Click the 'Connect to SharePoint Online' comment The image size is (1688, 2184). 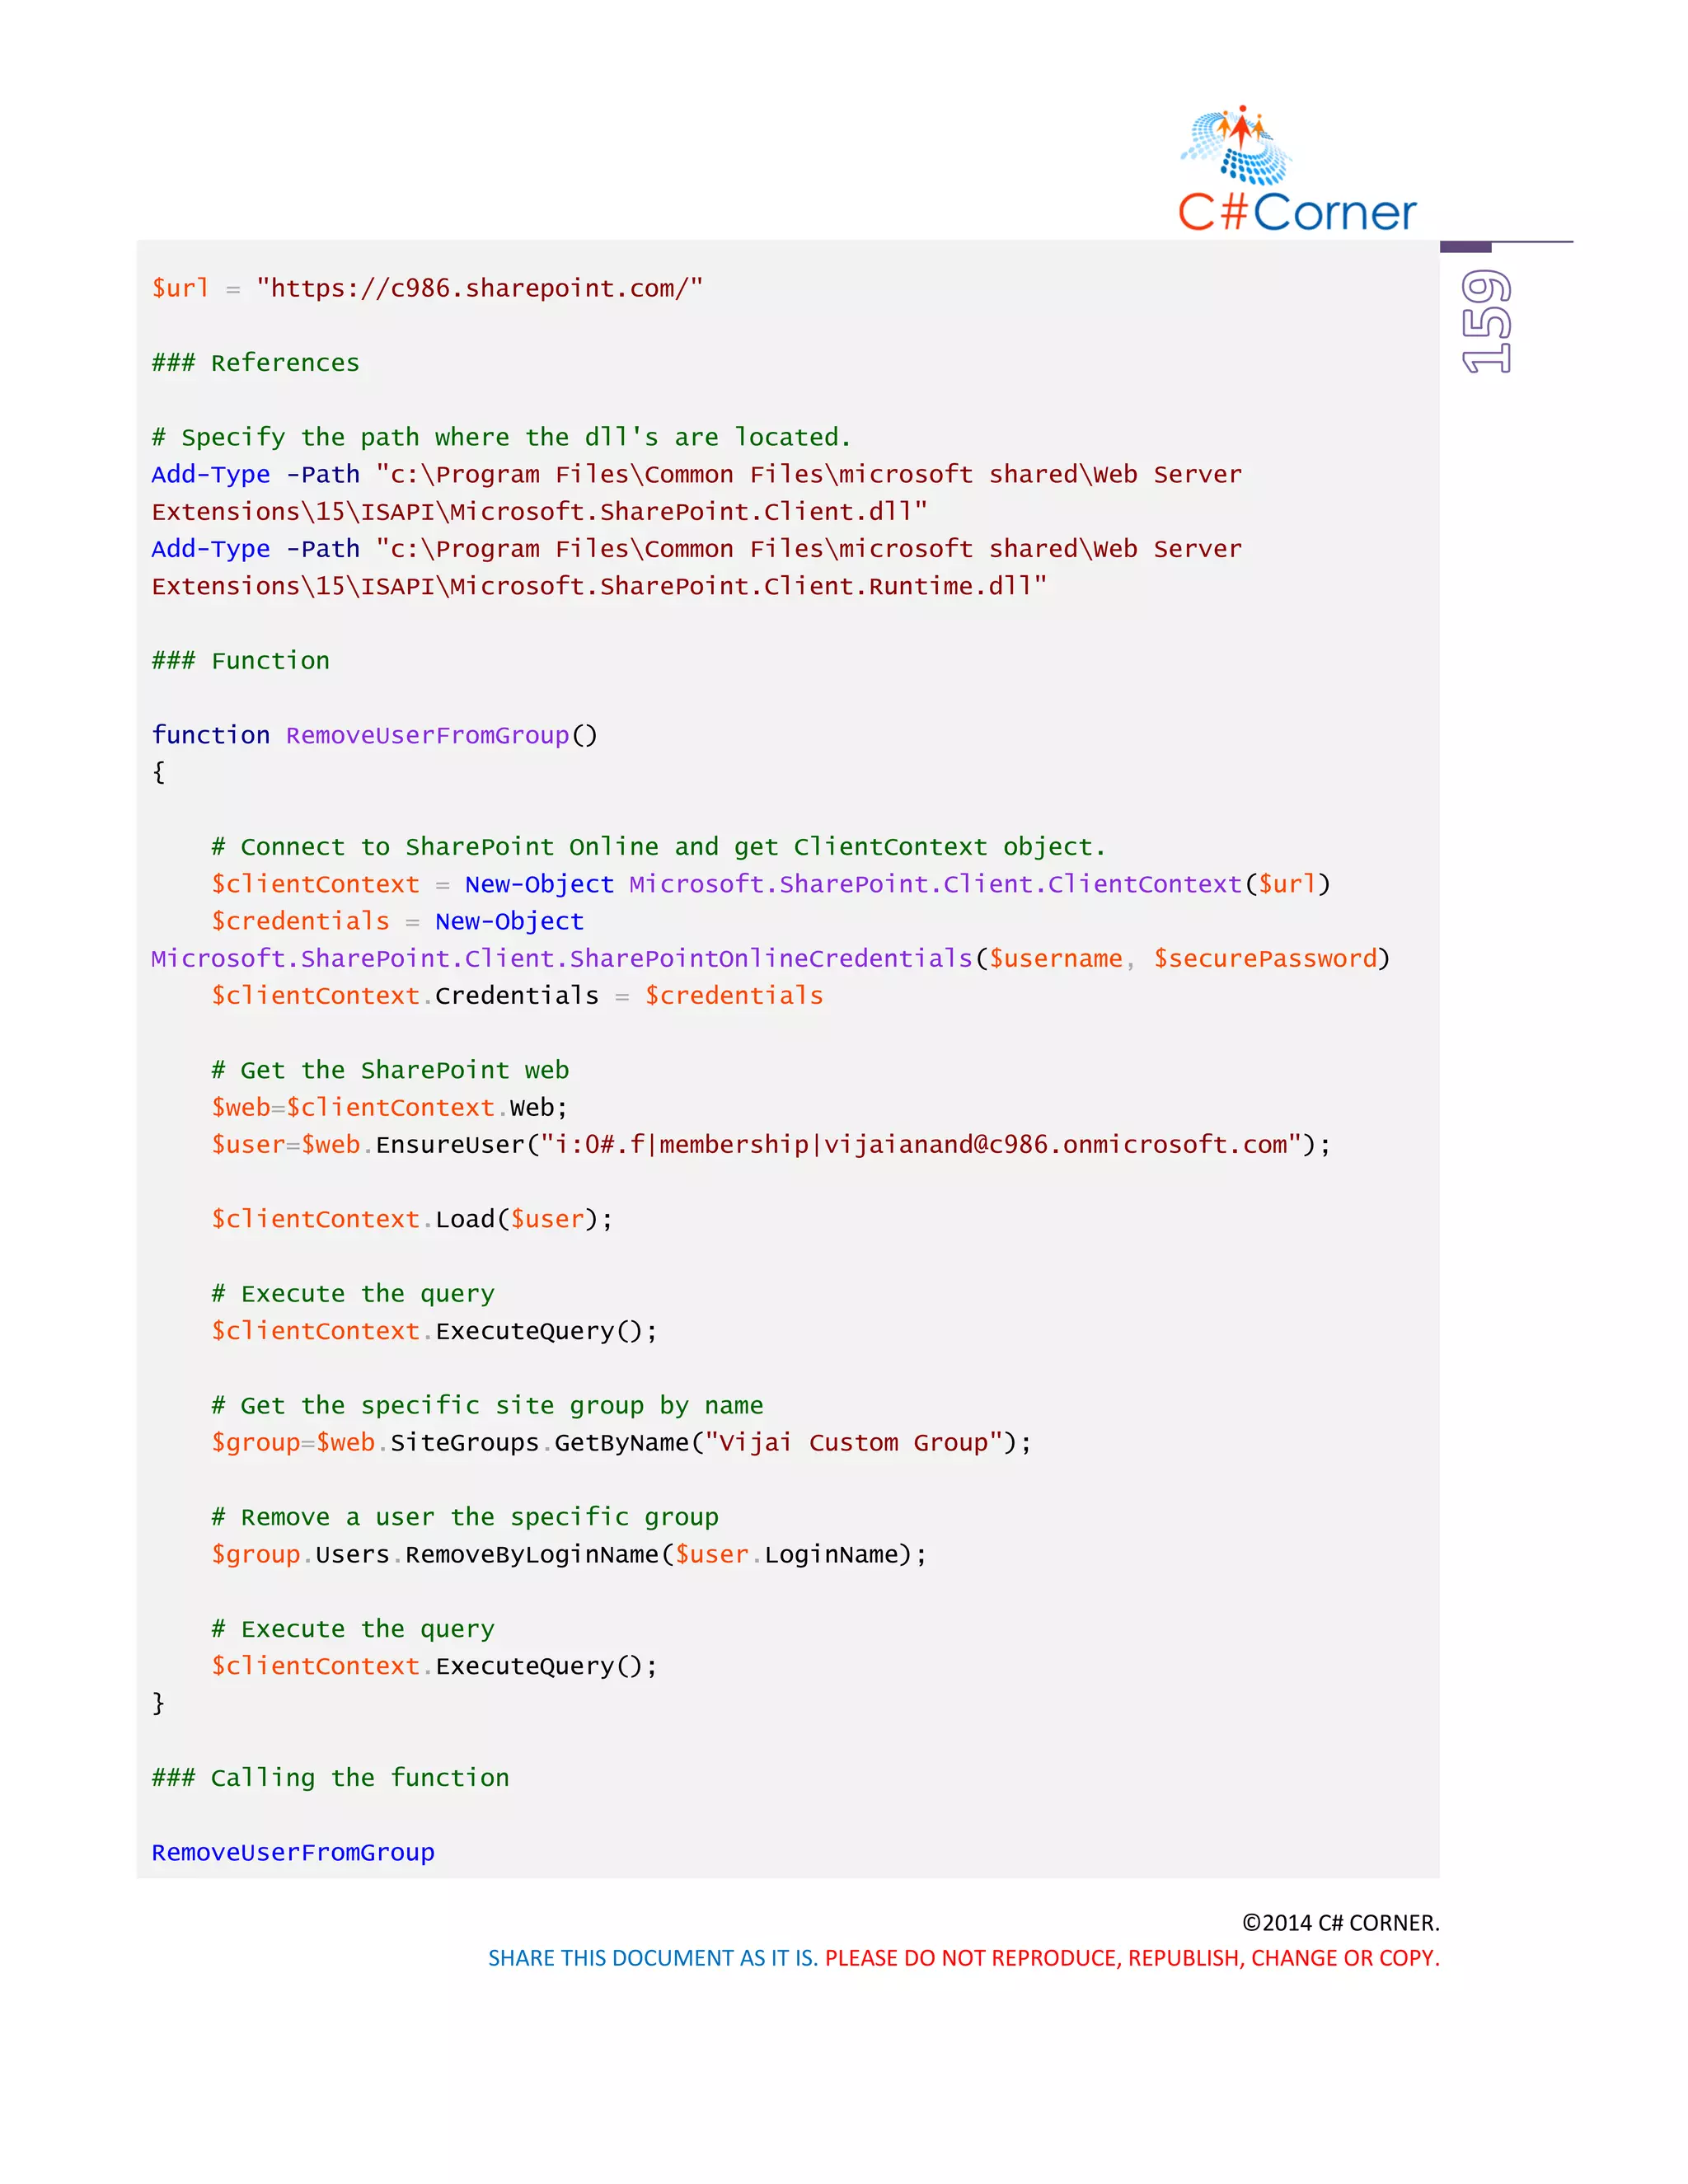click(658, 847)
